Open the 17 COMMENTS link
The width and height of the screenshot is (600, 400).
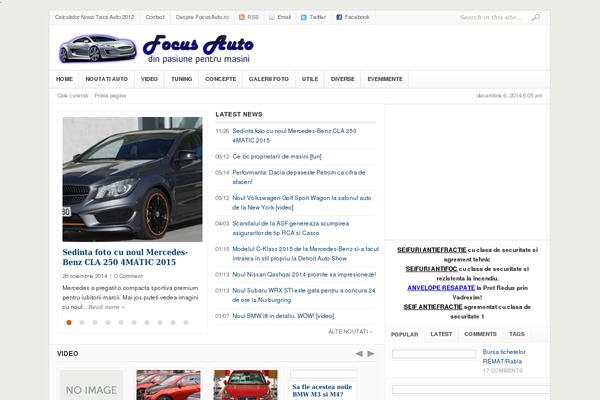(x=502, y=371)
